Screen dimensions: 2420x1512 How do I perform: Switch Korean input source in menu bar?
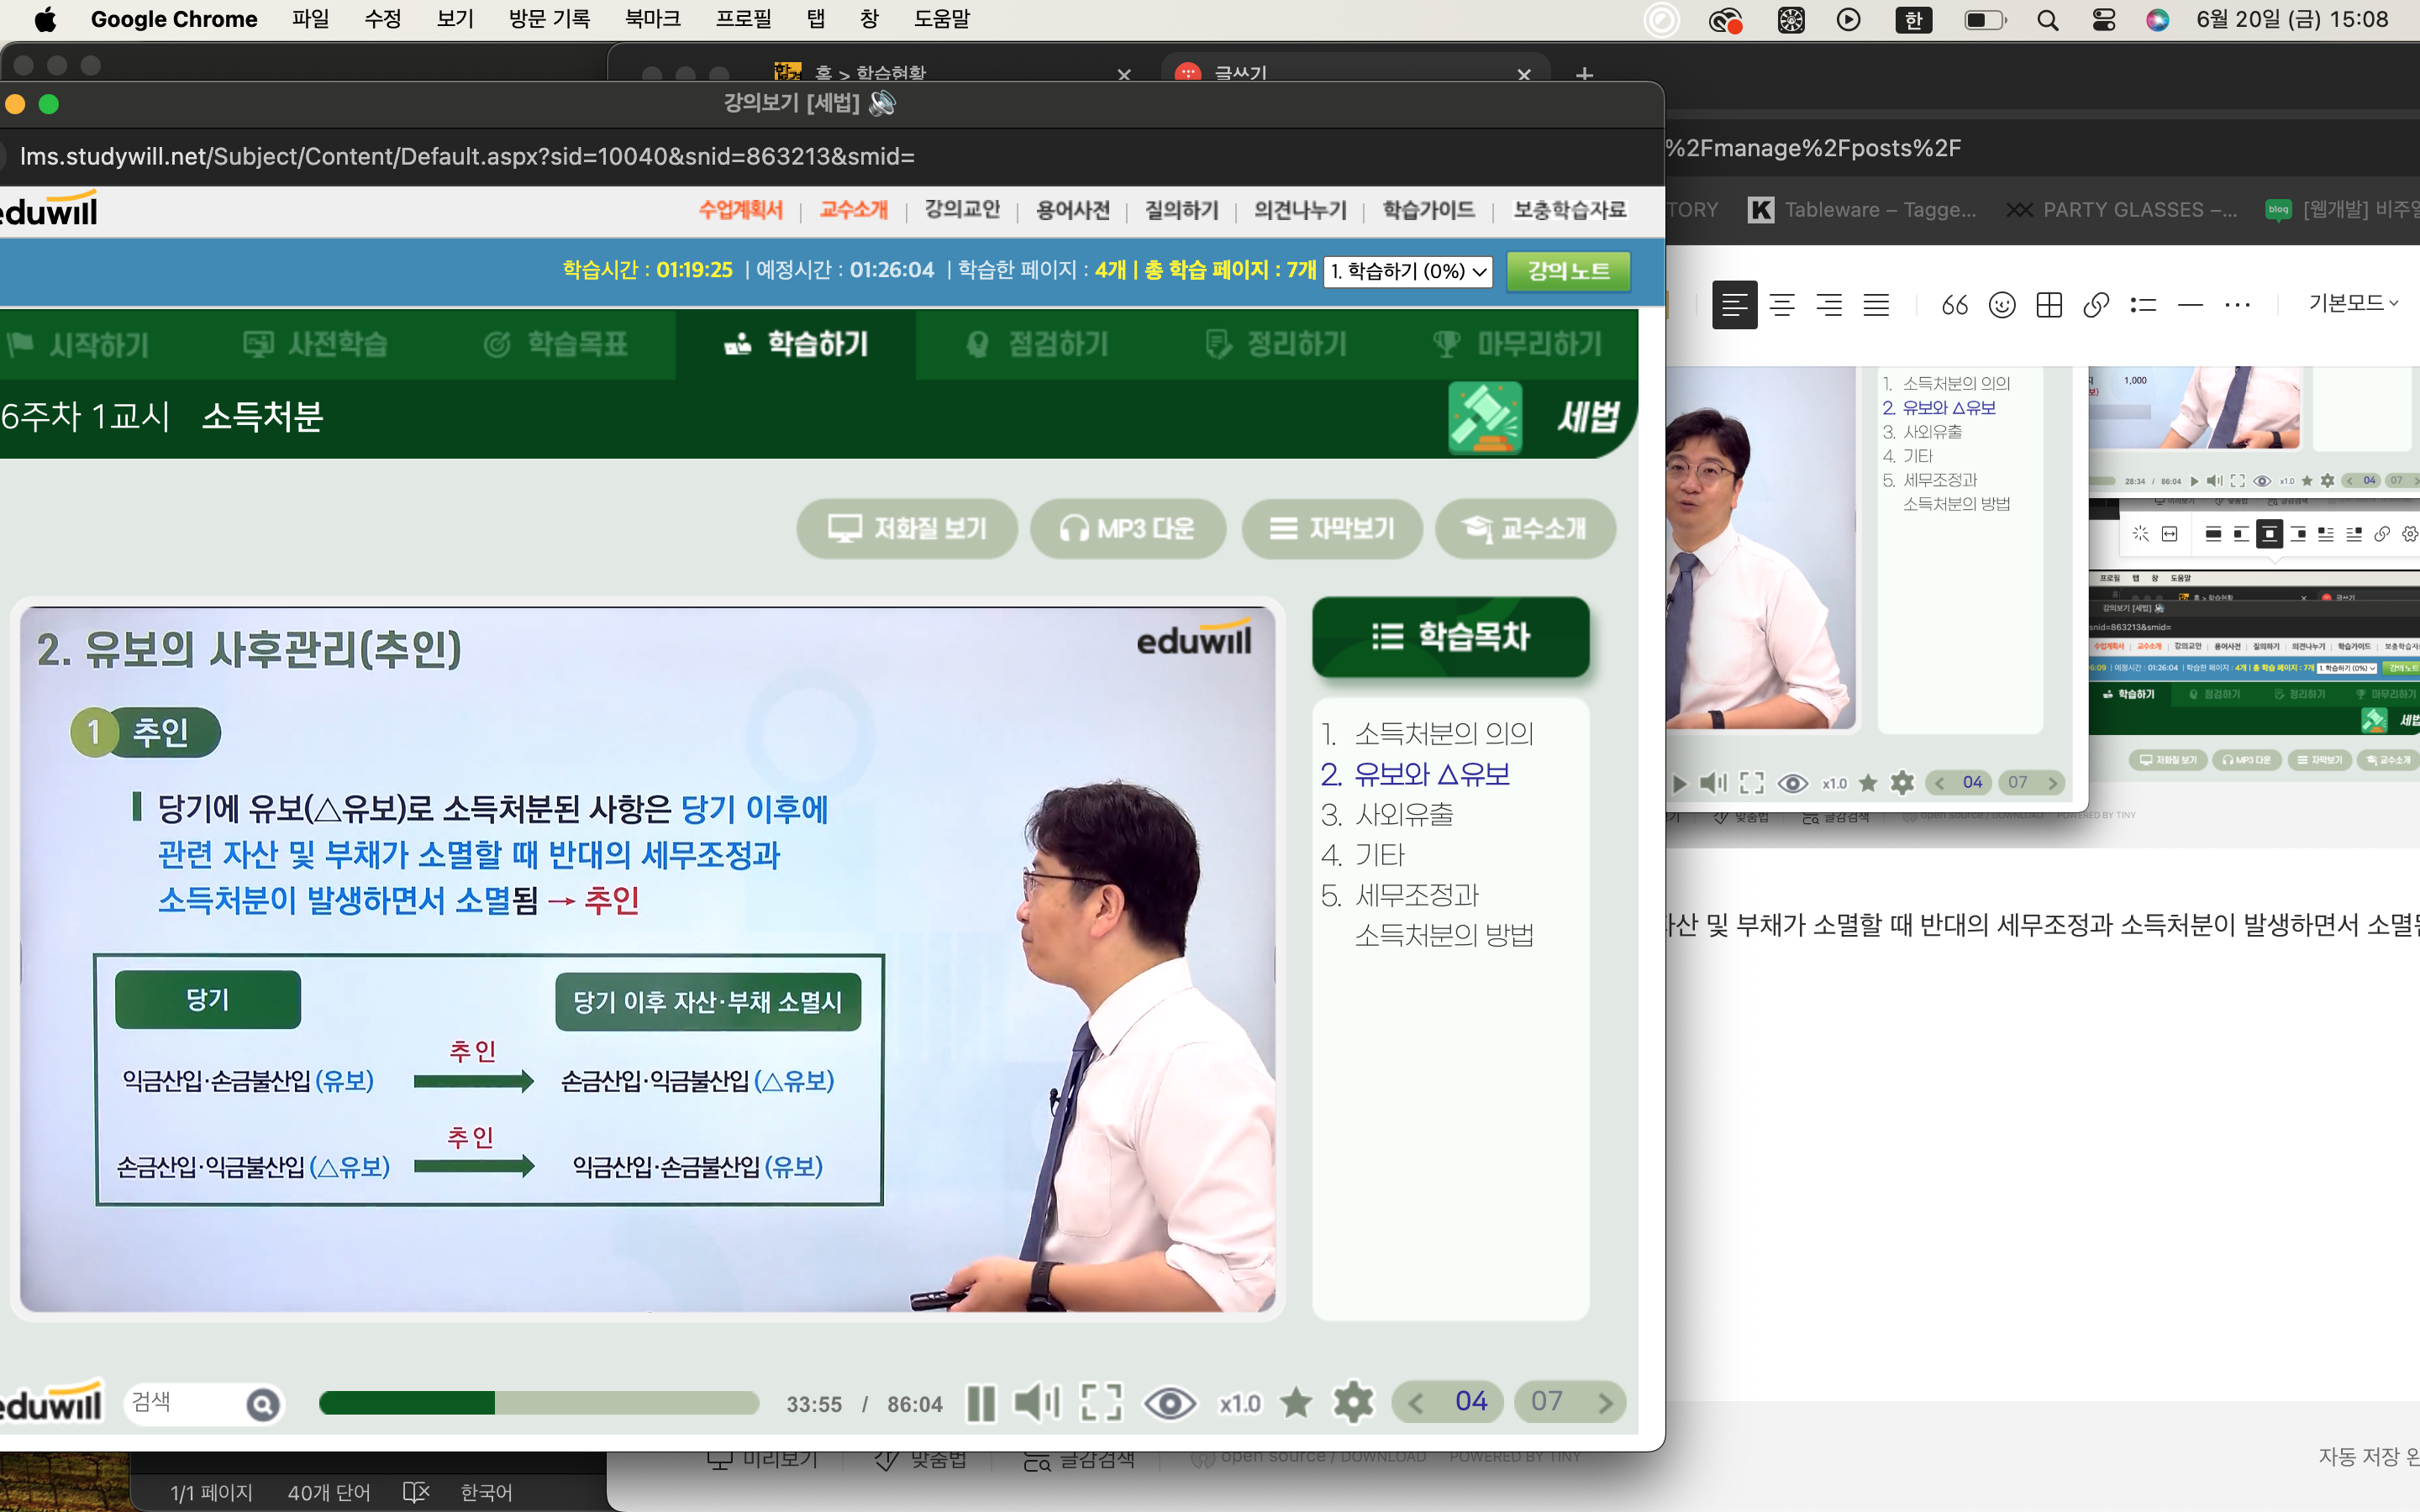click(1913, 19)
